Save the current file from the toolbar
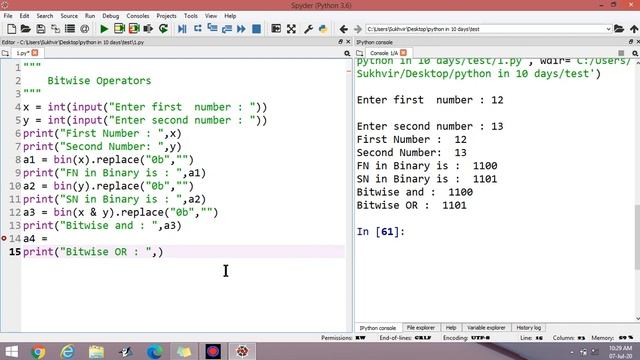Viewport: 640px width, 360px height. click(40, 29)
